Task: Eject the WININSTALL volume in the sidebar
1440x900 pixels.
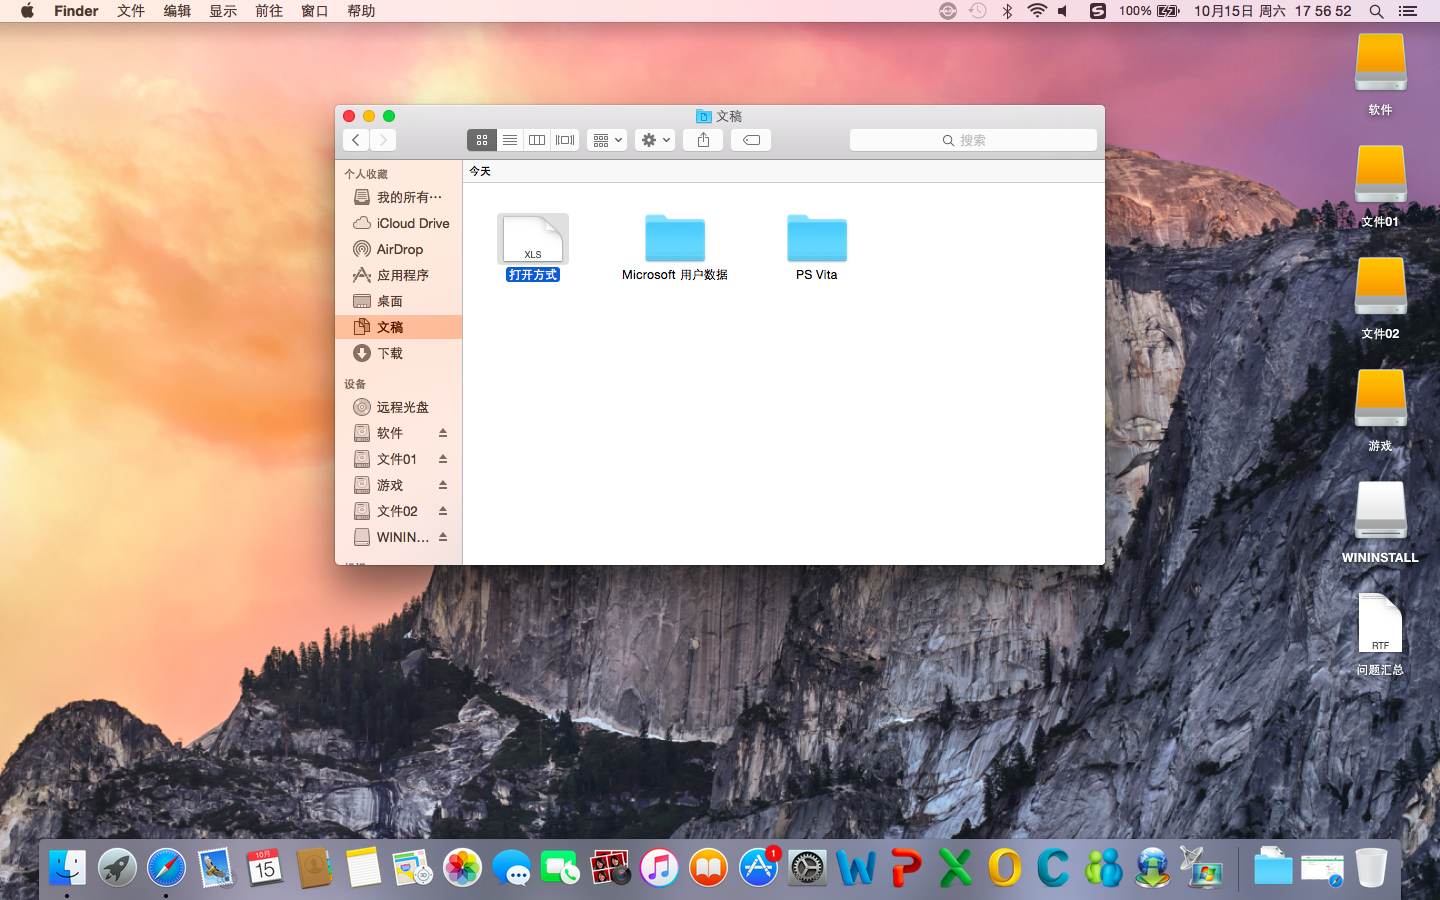Action: tap(443, 537)
